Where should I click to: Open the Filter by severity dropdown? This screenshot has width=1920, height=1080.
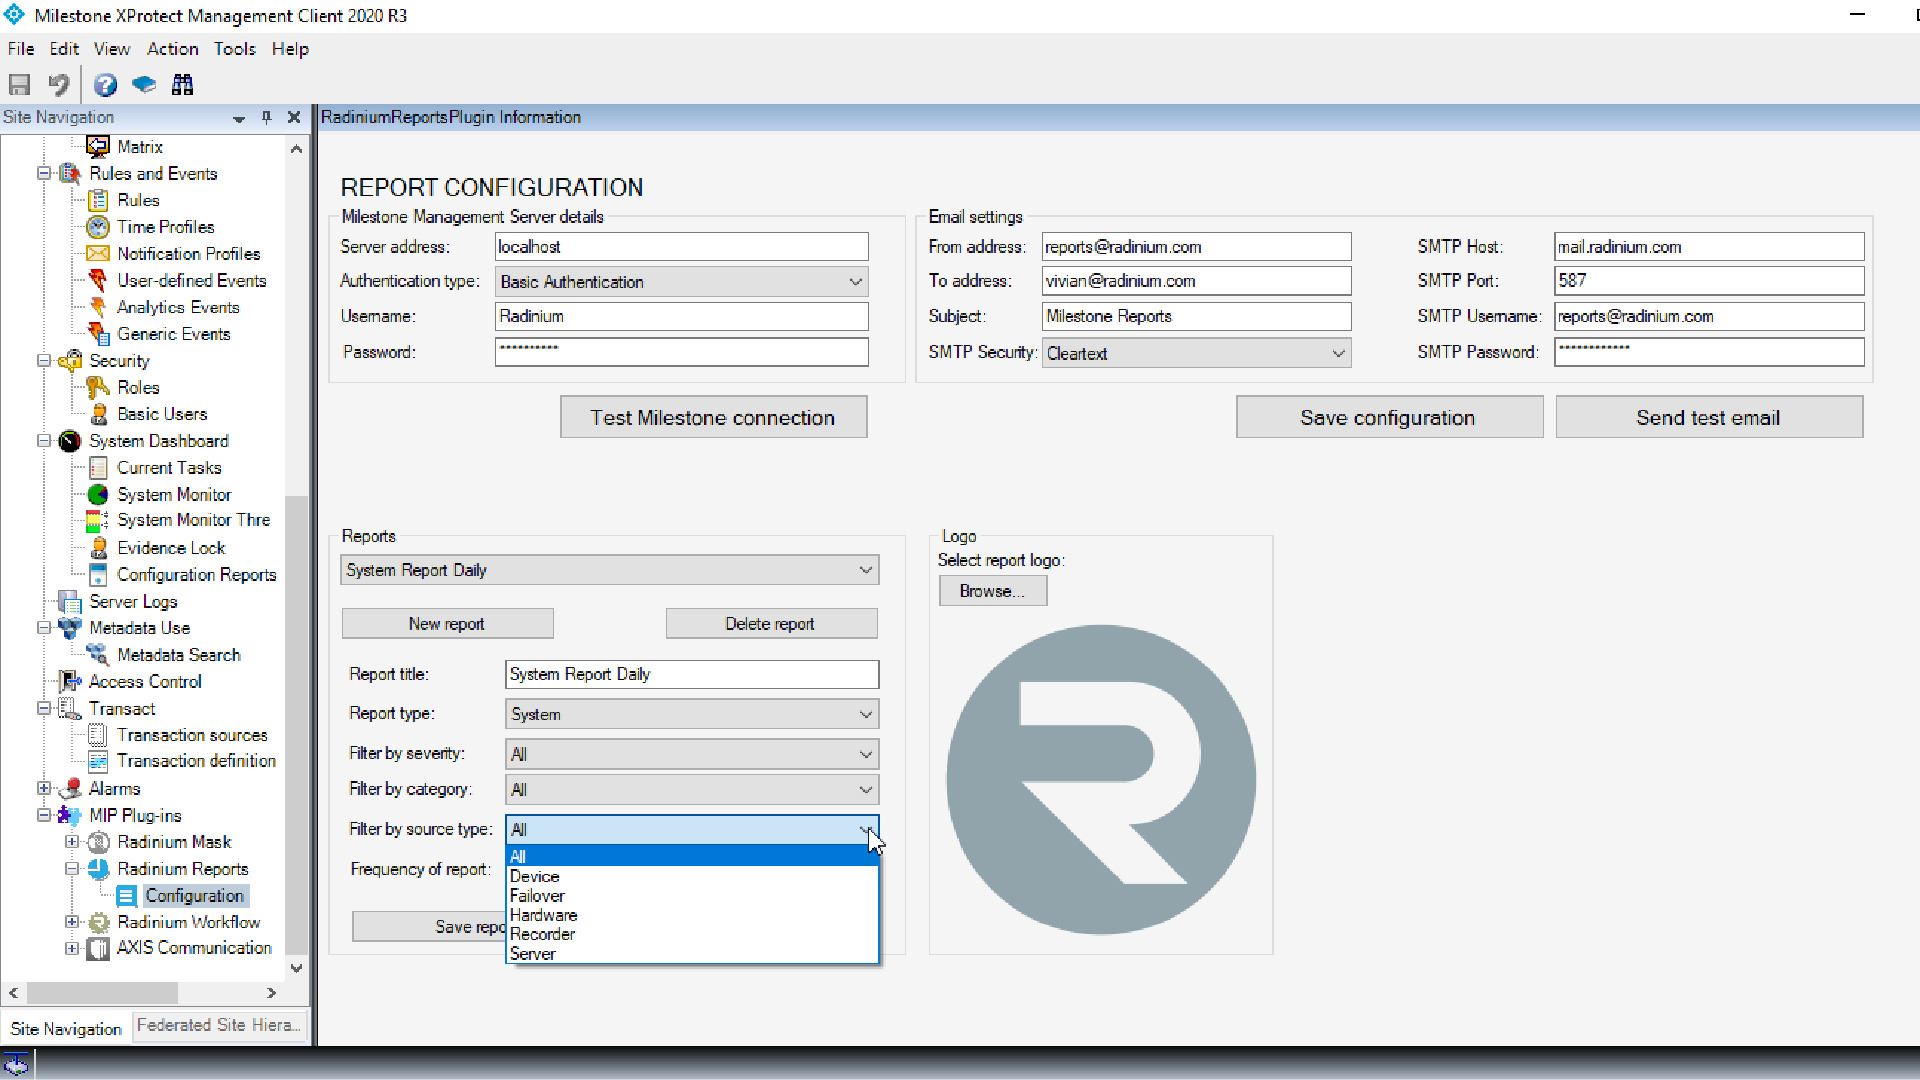(692, 754)
